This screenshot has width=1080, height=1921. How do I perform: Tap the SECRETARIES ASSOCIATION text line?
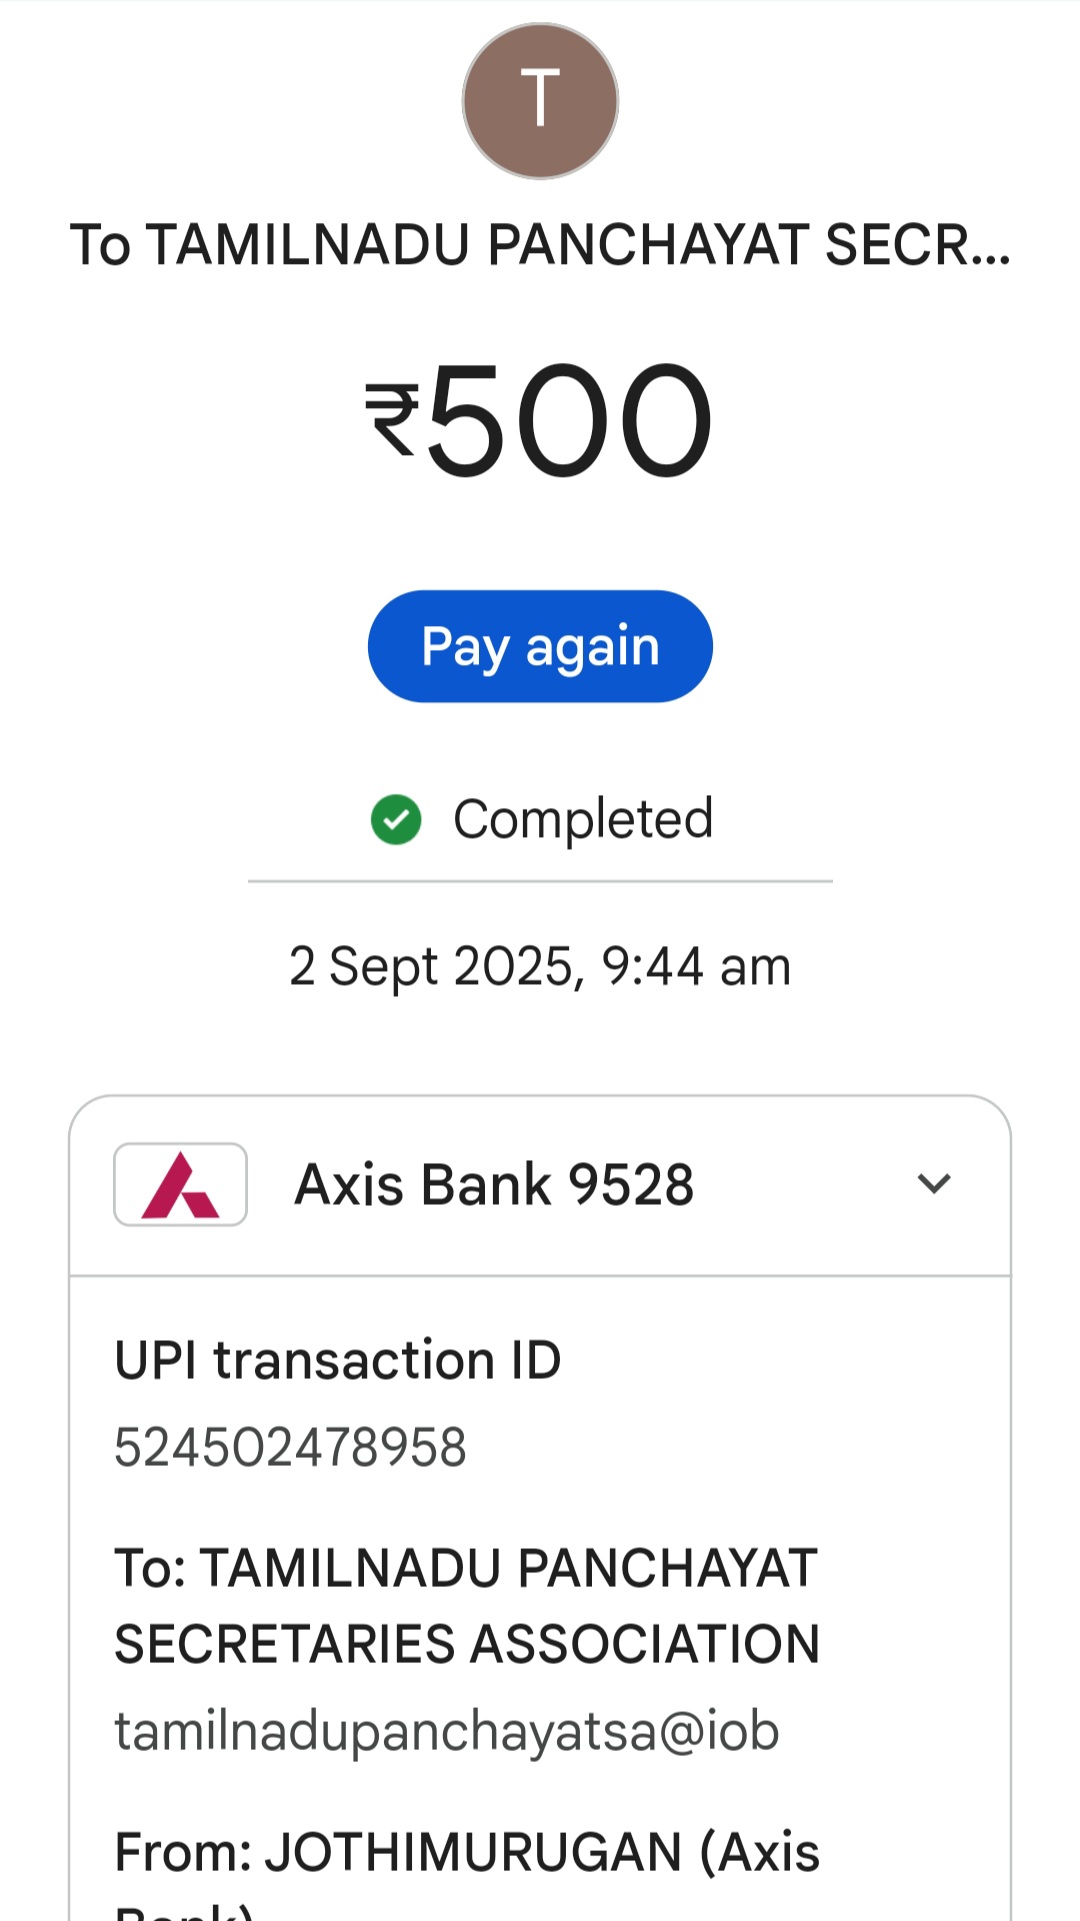[467, 1645]
